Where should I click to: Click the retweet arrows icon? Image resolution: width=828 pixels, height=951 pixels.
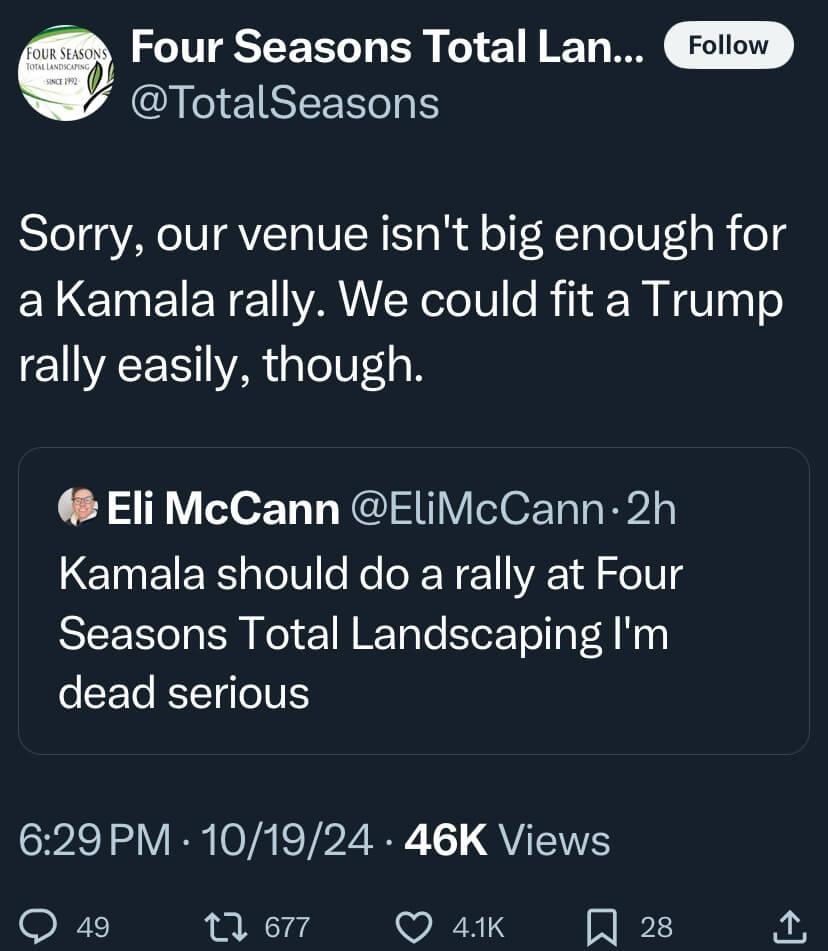226,927
